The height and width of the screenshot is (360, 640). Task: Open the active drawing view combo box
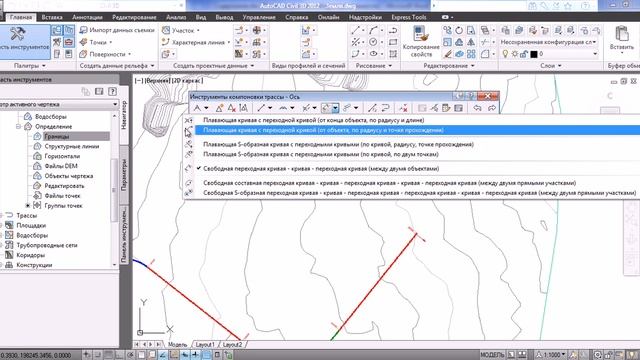[x=59, y=104]
